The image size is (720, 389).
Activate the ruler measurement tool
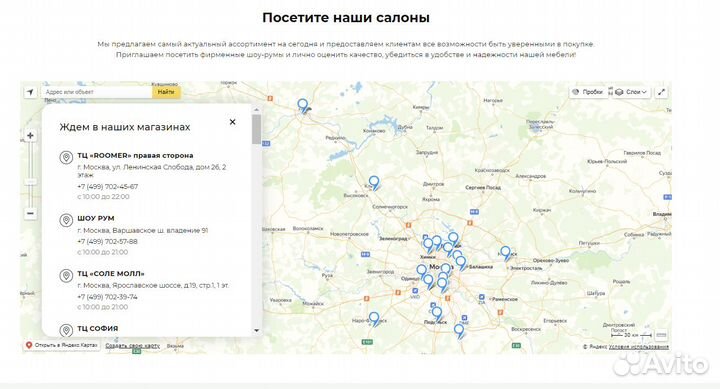661,335
